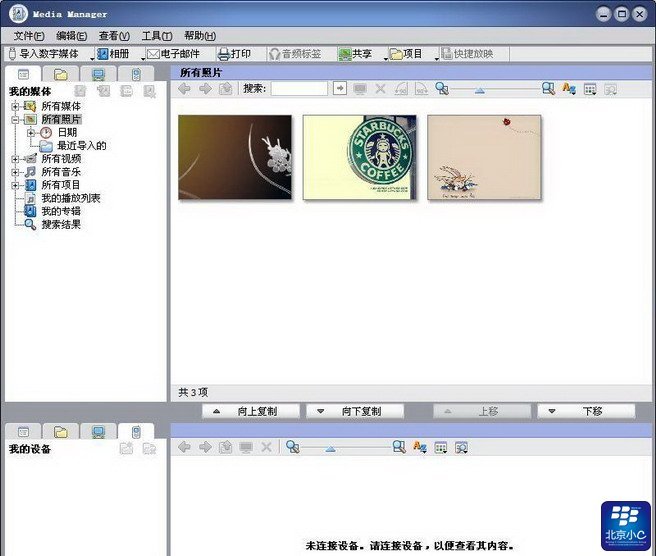Expand the 所有媒体 tree node
This screenshot has height=556, width=656.
click(x=15, y=106)
